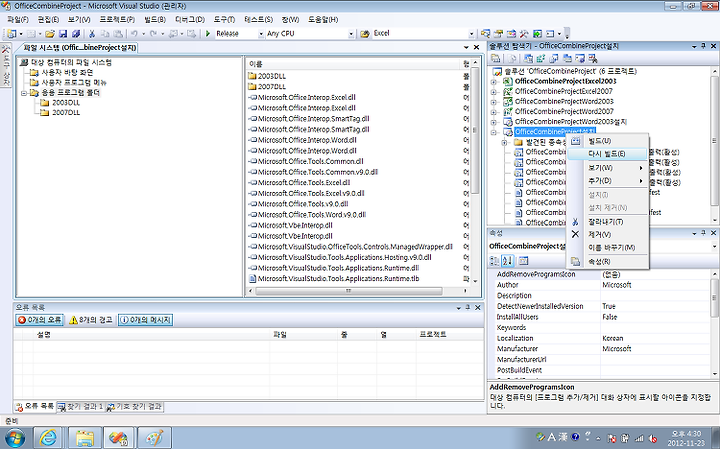720x449 pixels.
Task: Expand the OfficeCombineProjectWord2007 project node
Action: click(494, 112)
